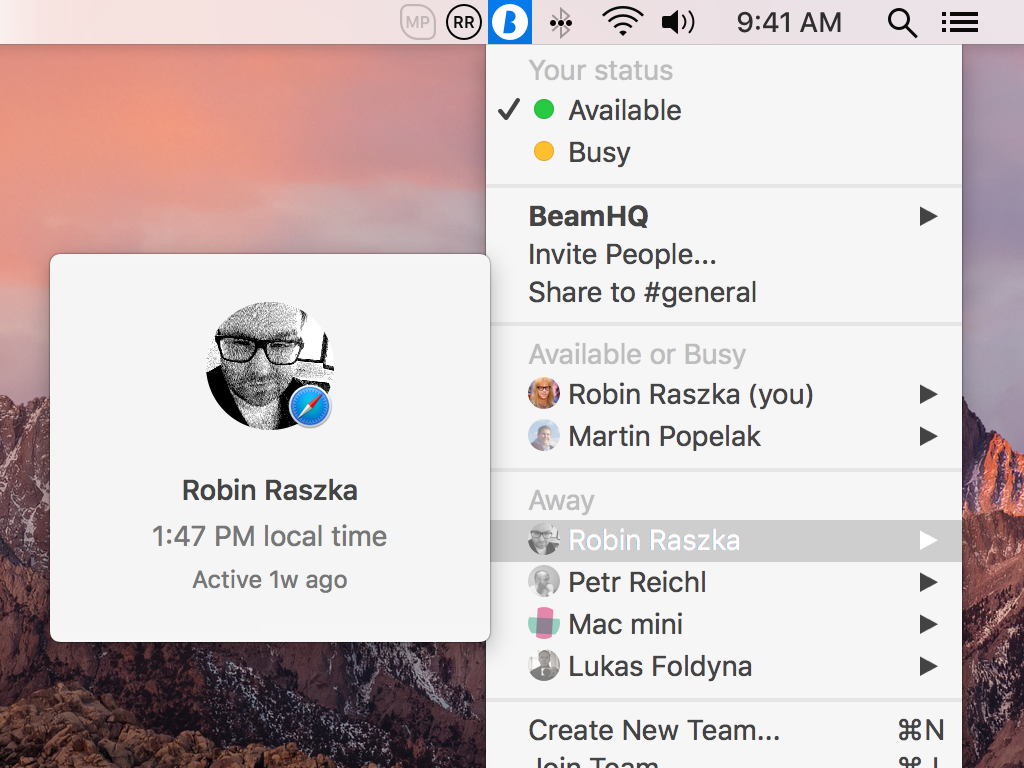Image resolution: width=1024 pixels, height=768 pixels.
Task: Expand away Robin Raszka submenu arrow
Action: click(928, 540)
